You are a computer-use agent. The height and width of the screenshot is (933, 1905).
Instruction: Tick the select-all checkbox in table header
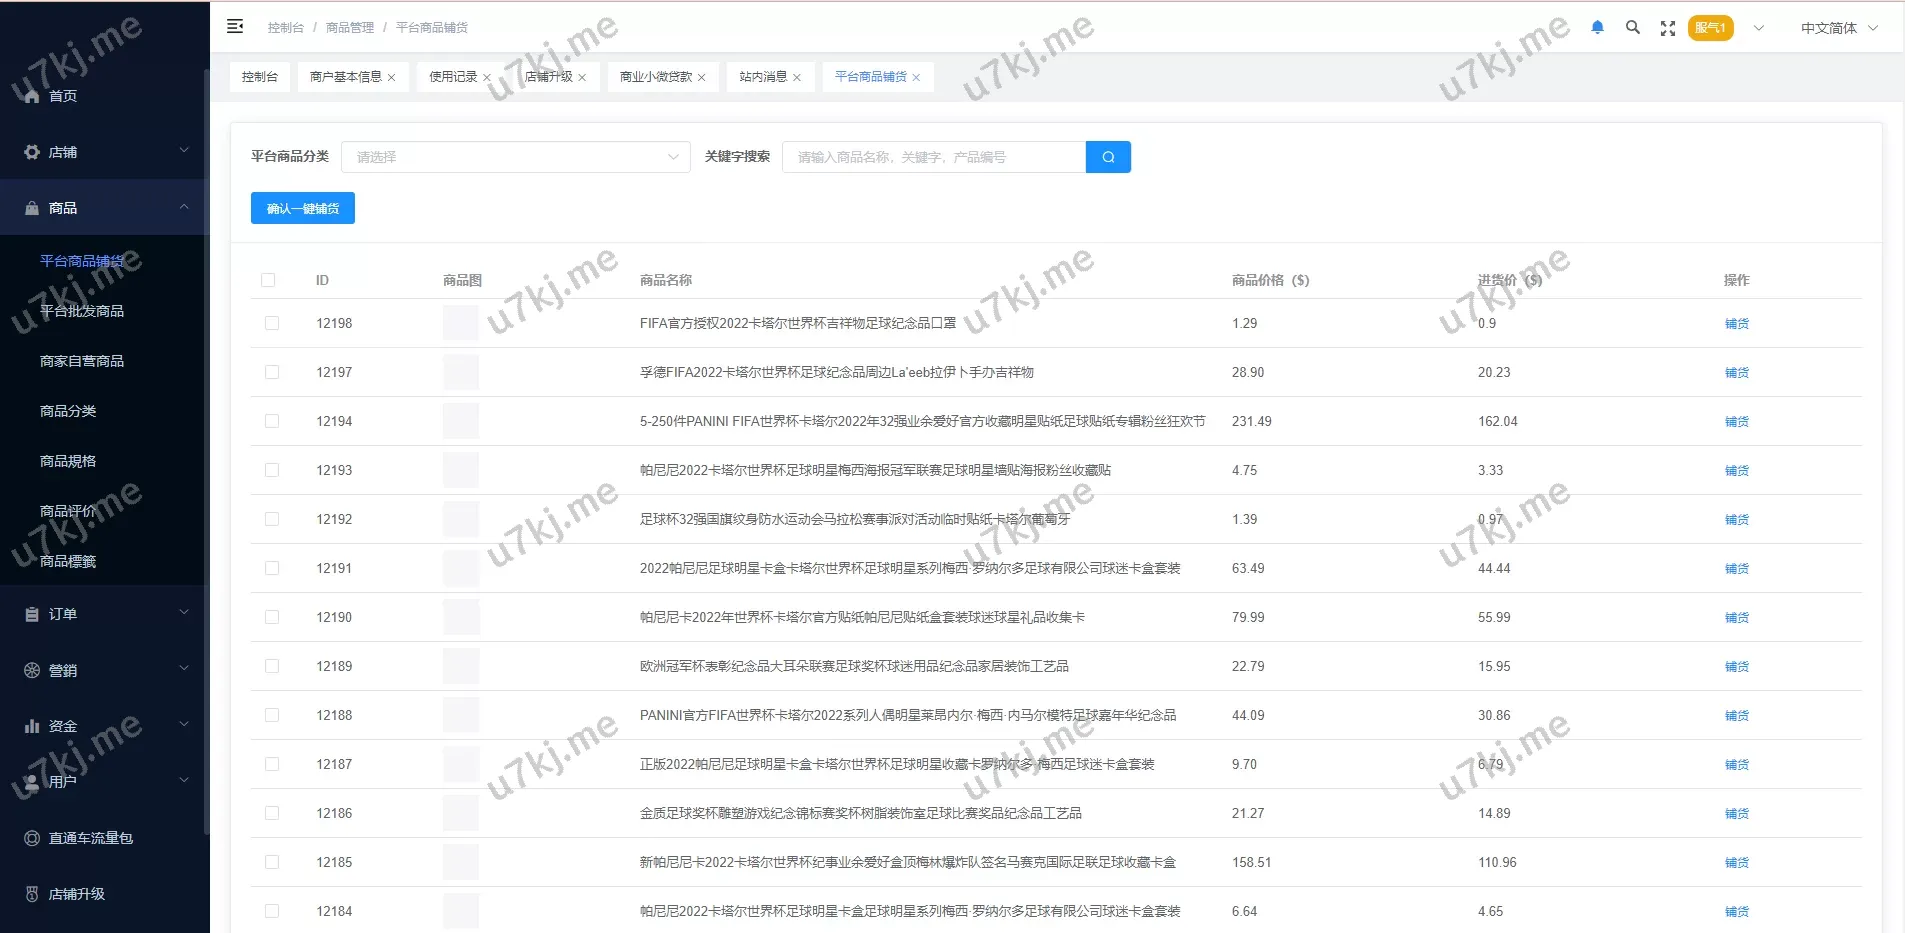coord(268,280)
